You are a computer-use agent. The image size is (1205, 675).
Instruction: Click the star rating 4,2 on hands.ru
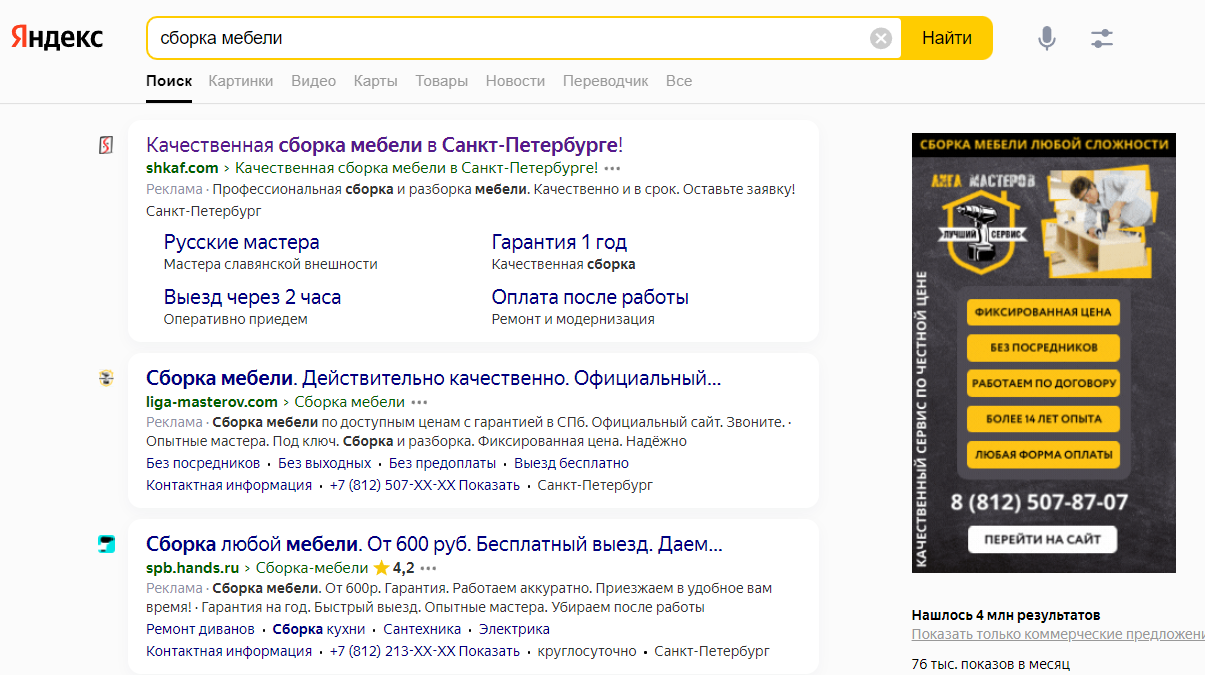pyautogui.click(x=394, y=567)
